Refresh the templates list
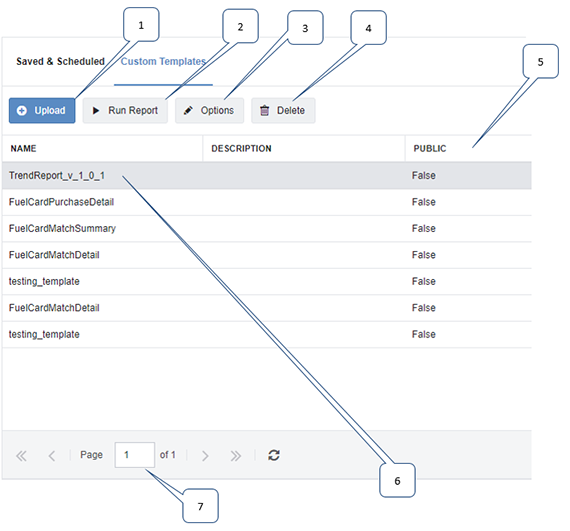The height and width of the screenshot is (531, 570). click(274, 455)
